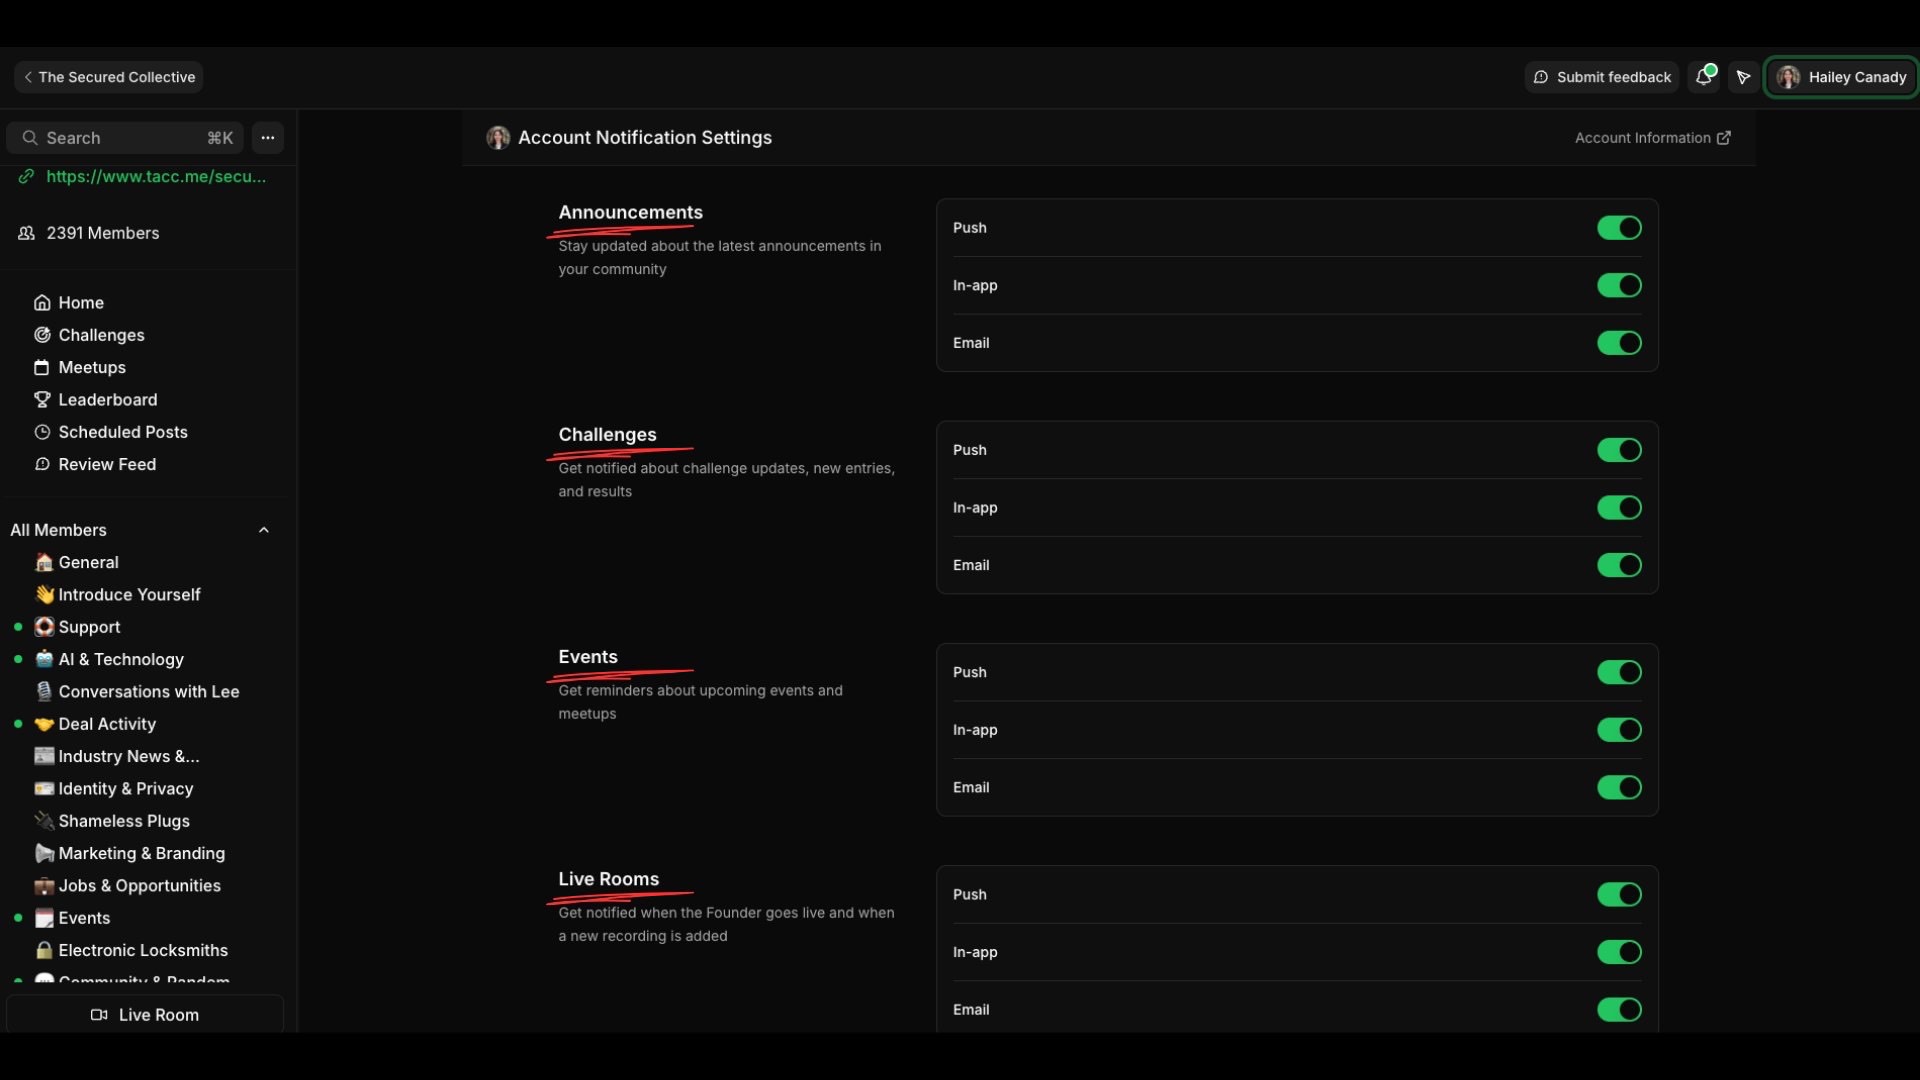
Task: Click the Marketing & Branding megaphone emoji
Action: click(x=44, y=853)
